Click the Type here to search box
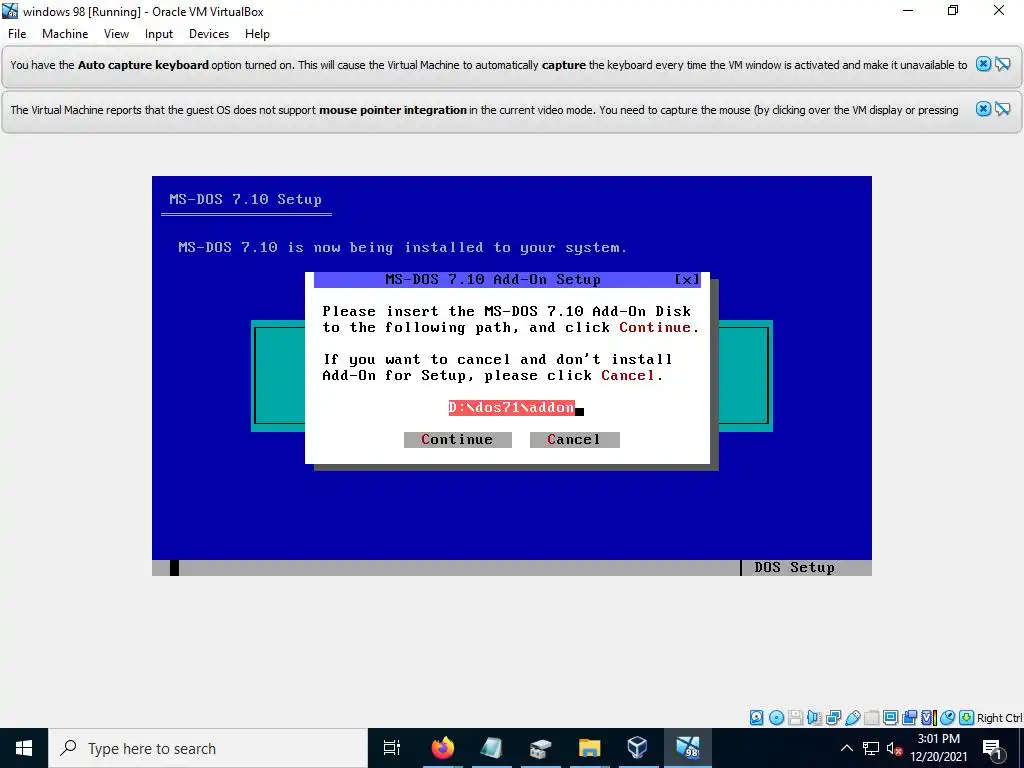 (208, 748)
